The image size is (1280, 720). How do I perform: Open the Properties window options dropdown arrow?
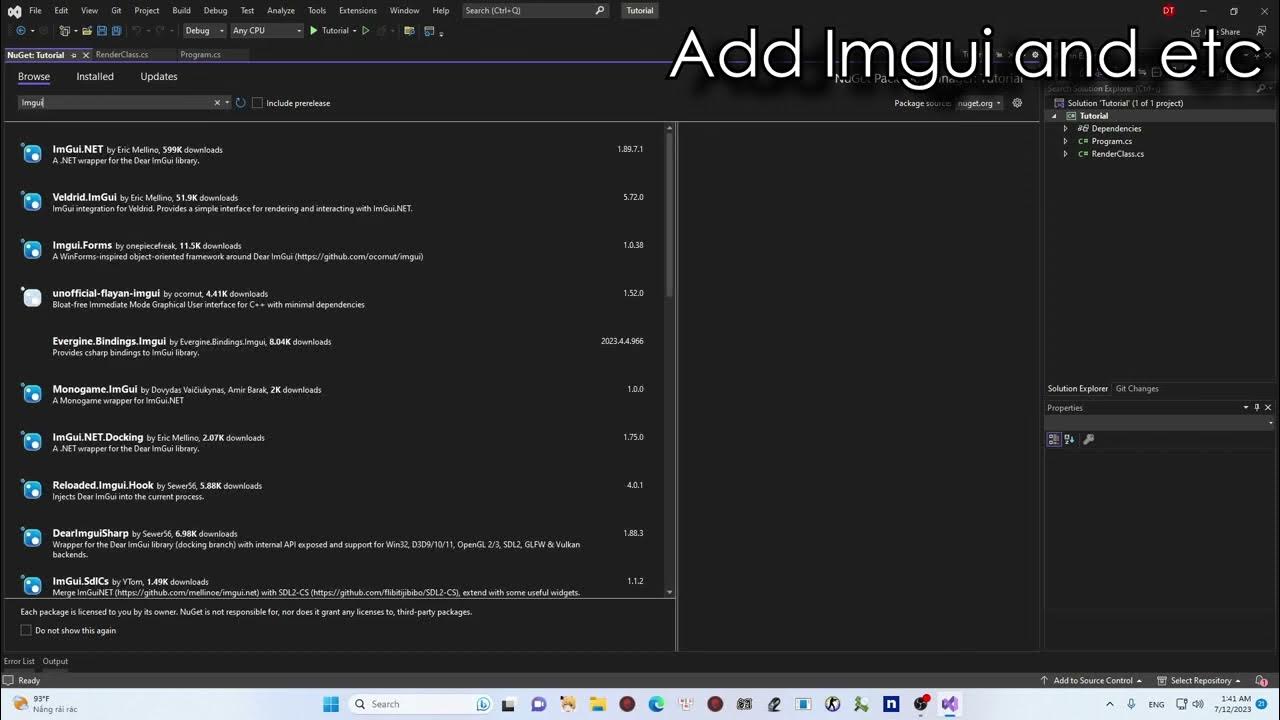[1246, 408]
